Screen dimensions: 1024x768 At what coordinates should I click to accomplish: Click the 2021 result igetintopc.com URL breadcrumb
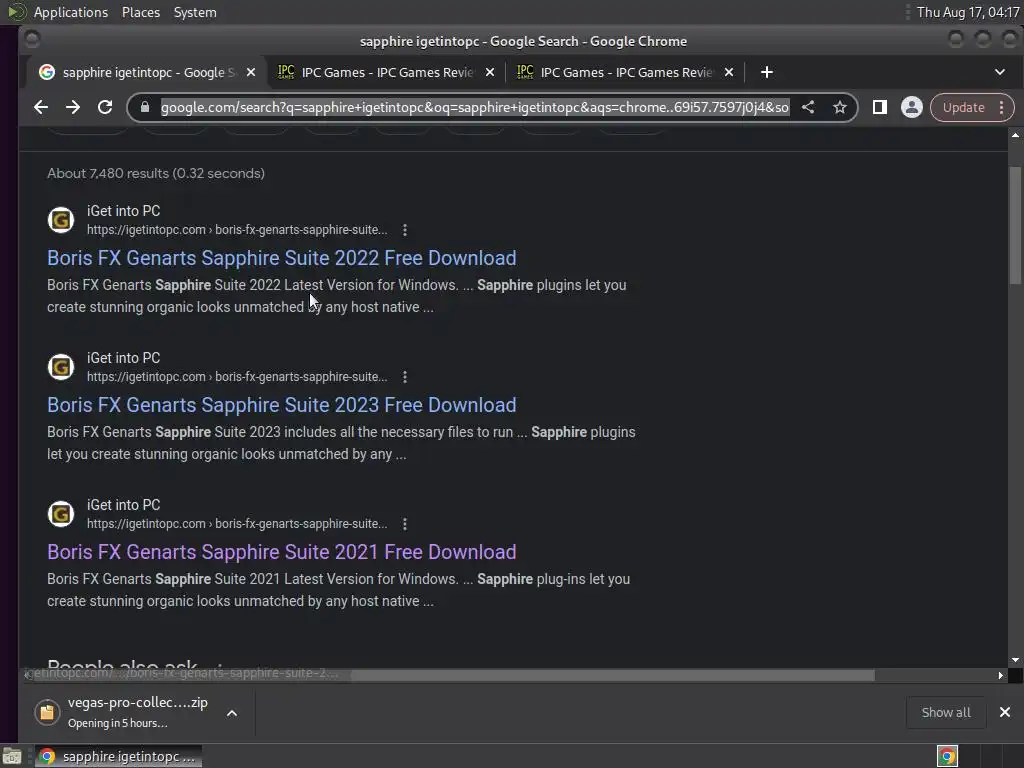coord(237,524)
